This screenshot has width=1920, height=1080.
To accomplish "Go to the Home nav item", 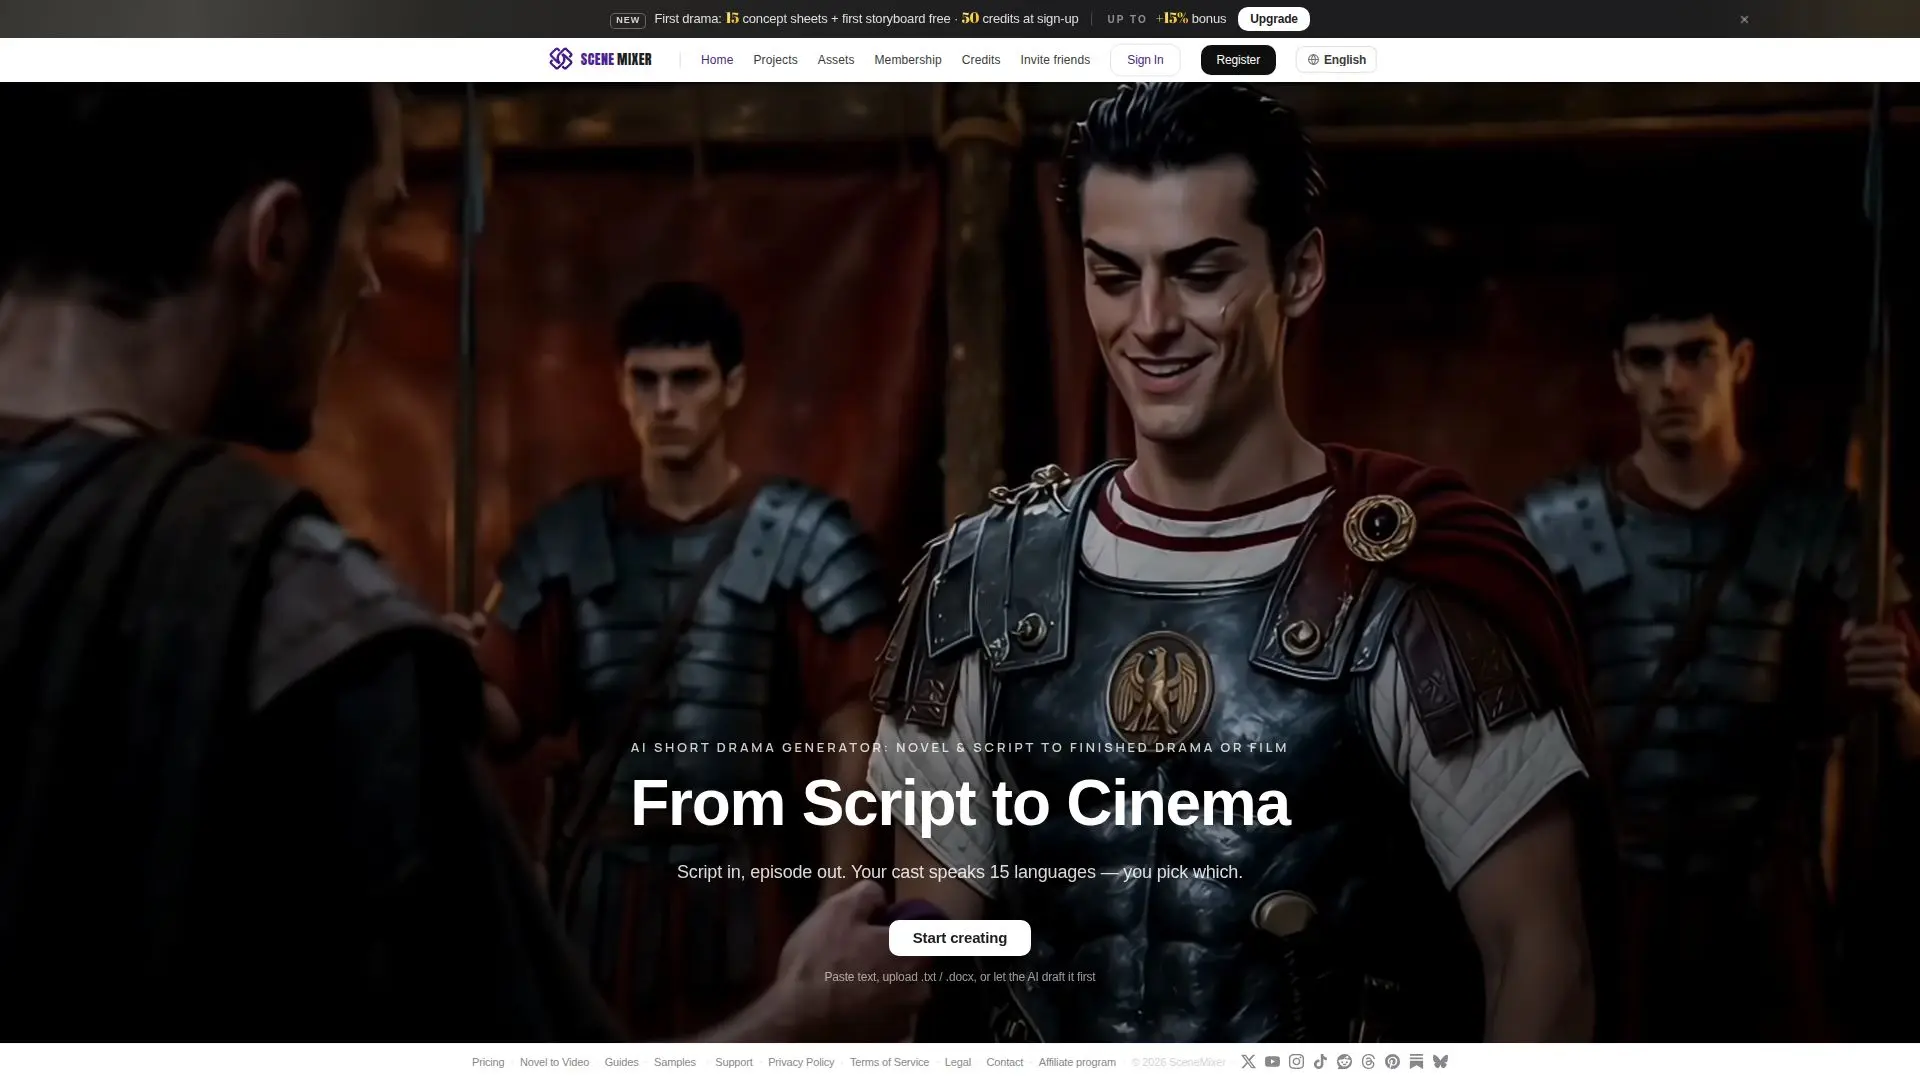I will (x=717, y=60).
